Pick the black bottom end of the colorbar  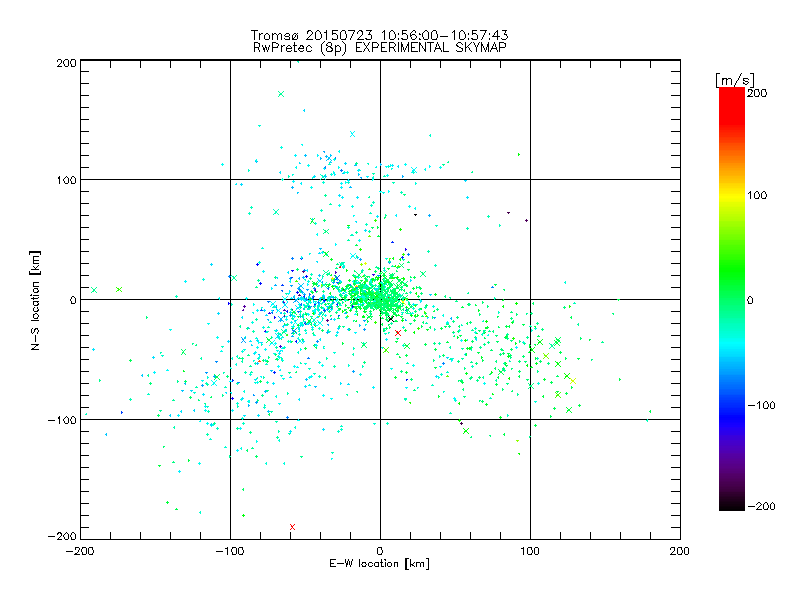pos(732,503)
